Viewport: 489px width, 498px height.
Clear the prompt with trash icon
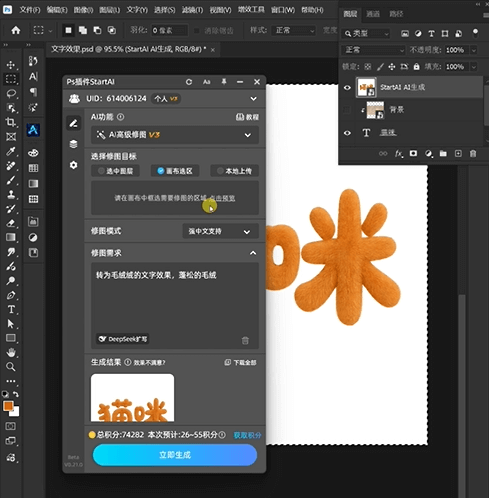pos(245,340)
